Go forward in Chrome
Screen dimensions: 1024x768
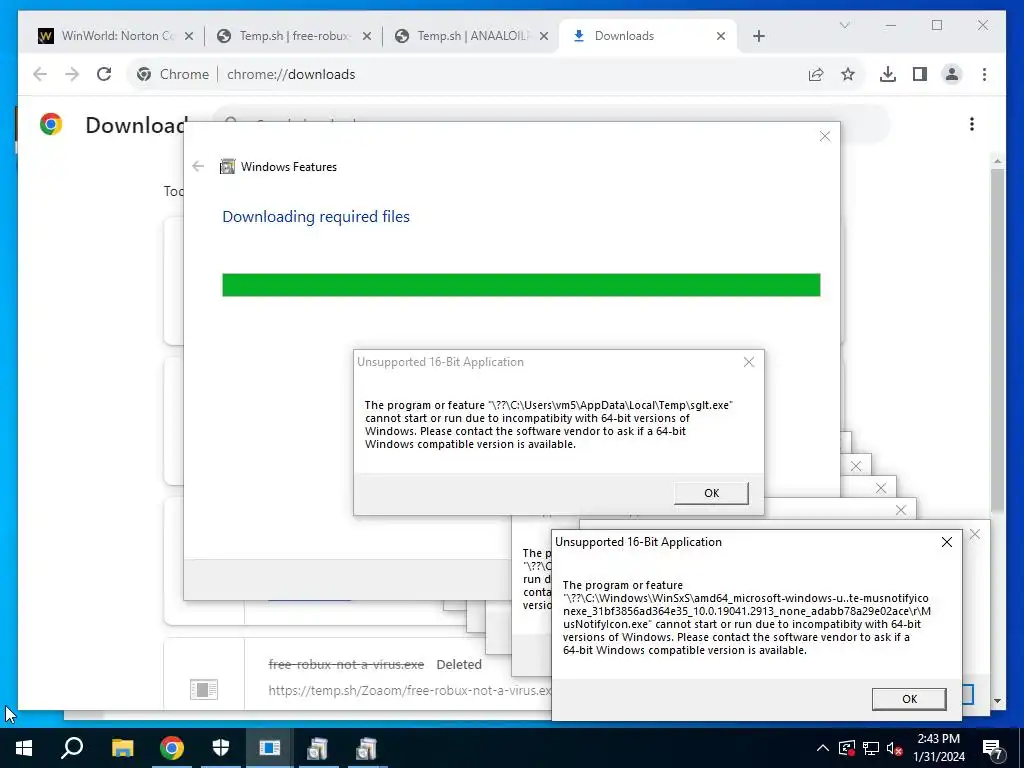72,74
